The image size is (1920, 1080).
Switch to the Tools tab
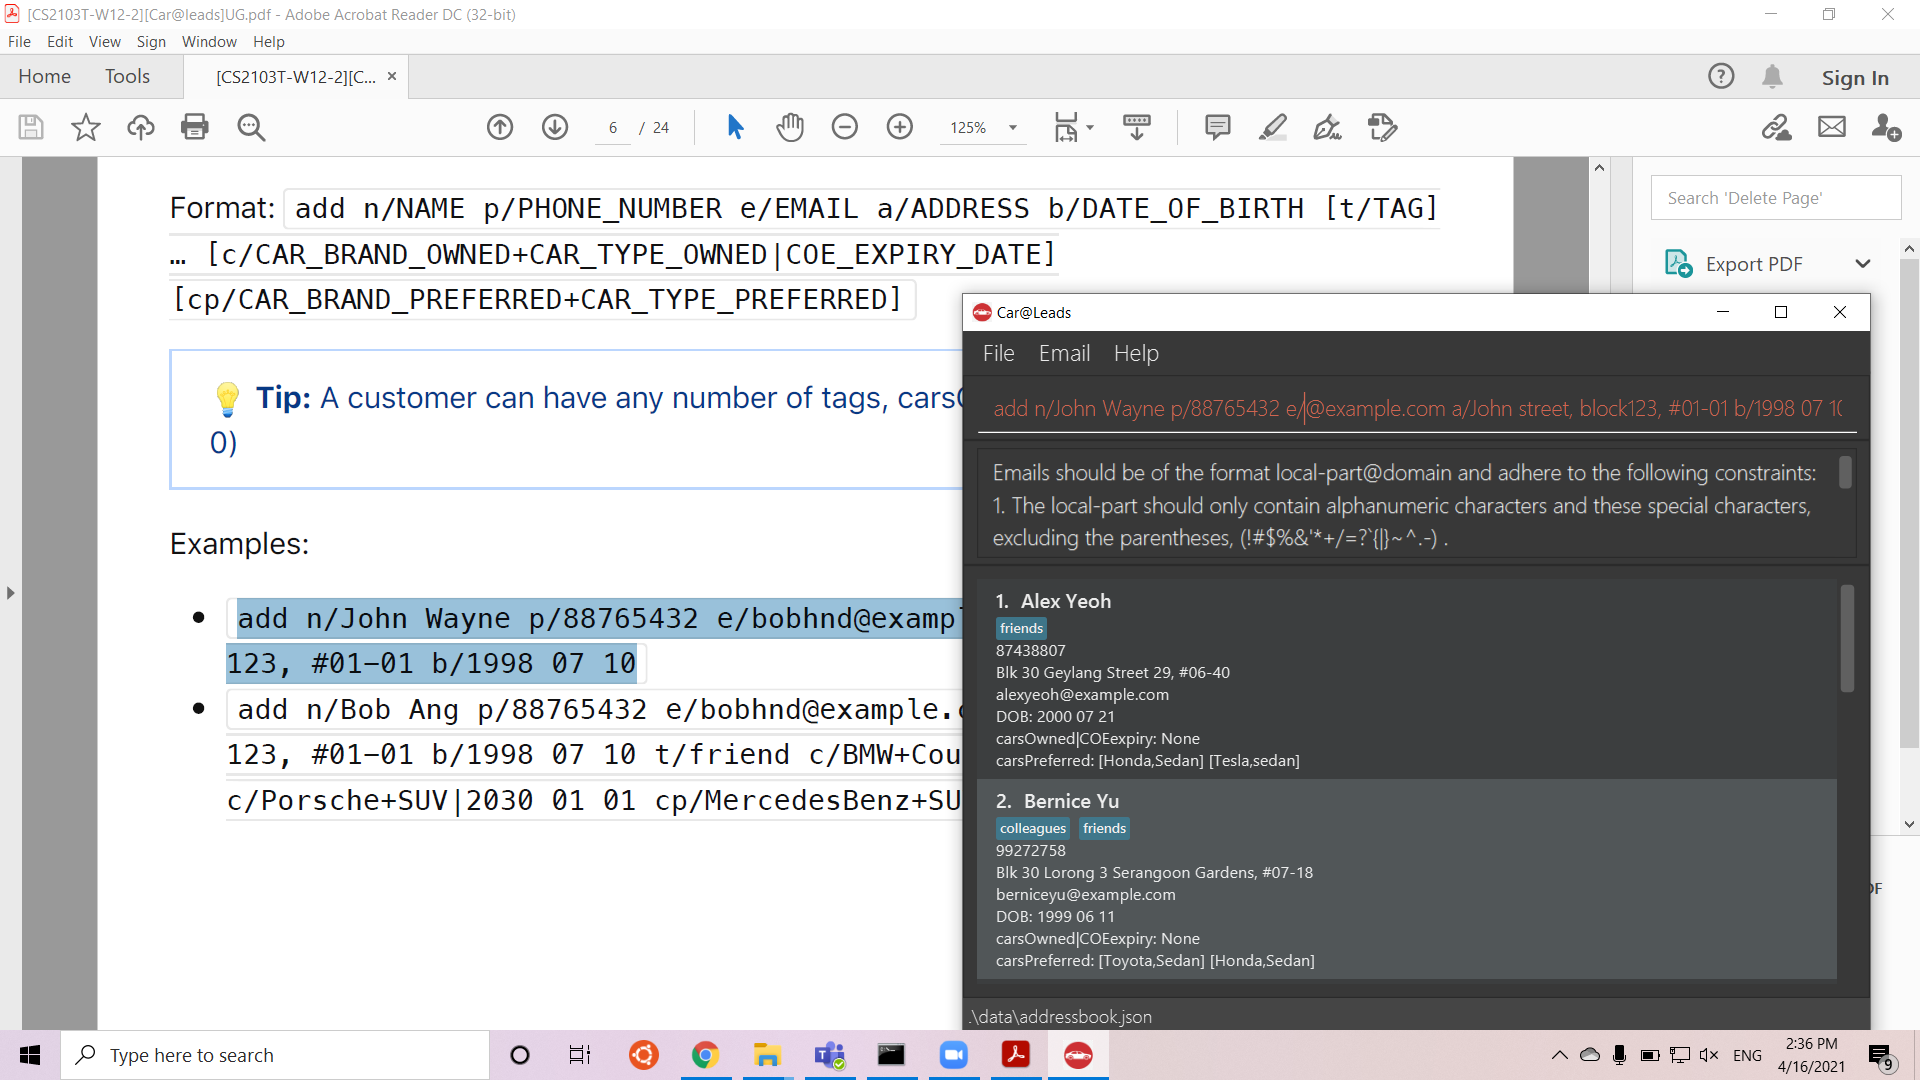click(127, 76)
